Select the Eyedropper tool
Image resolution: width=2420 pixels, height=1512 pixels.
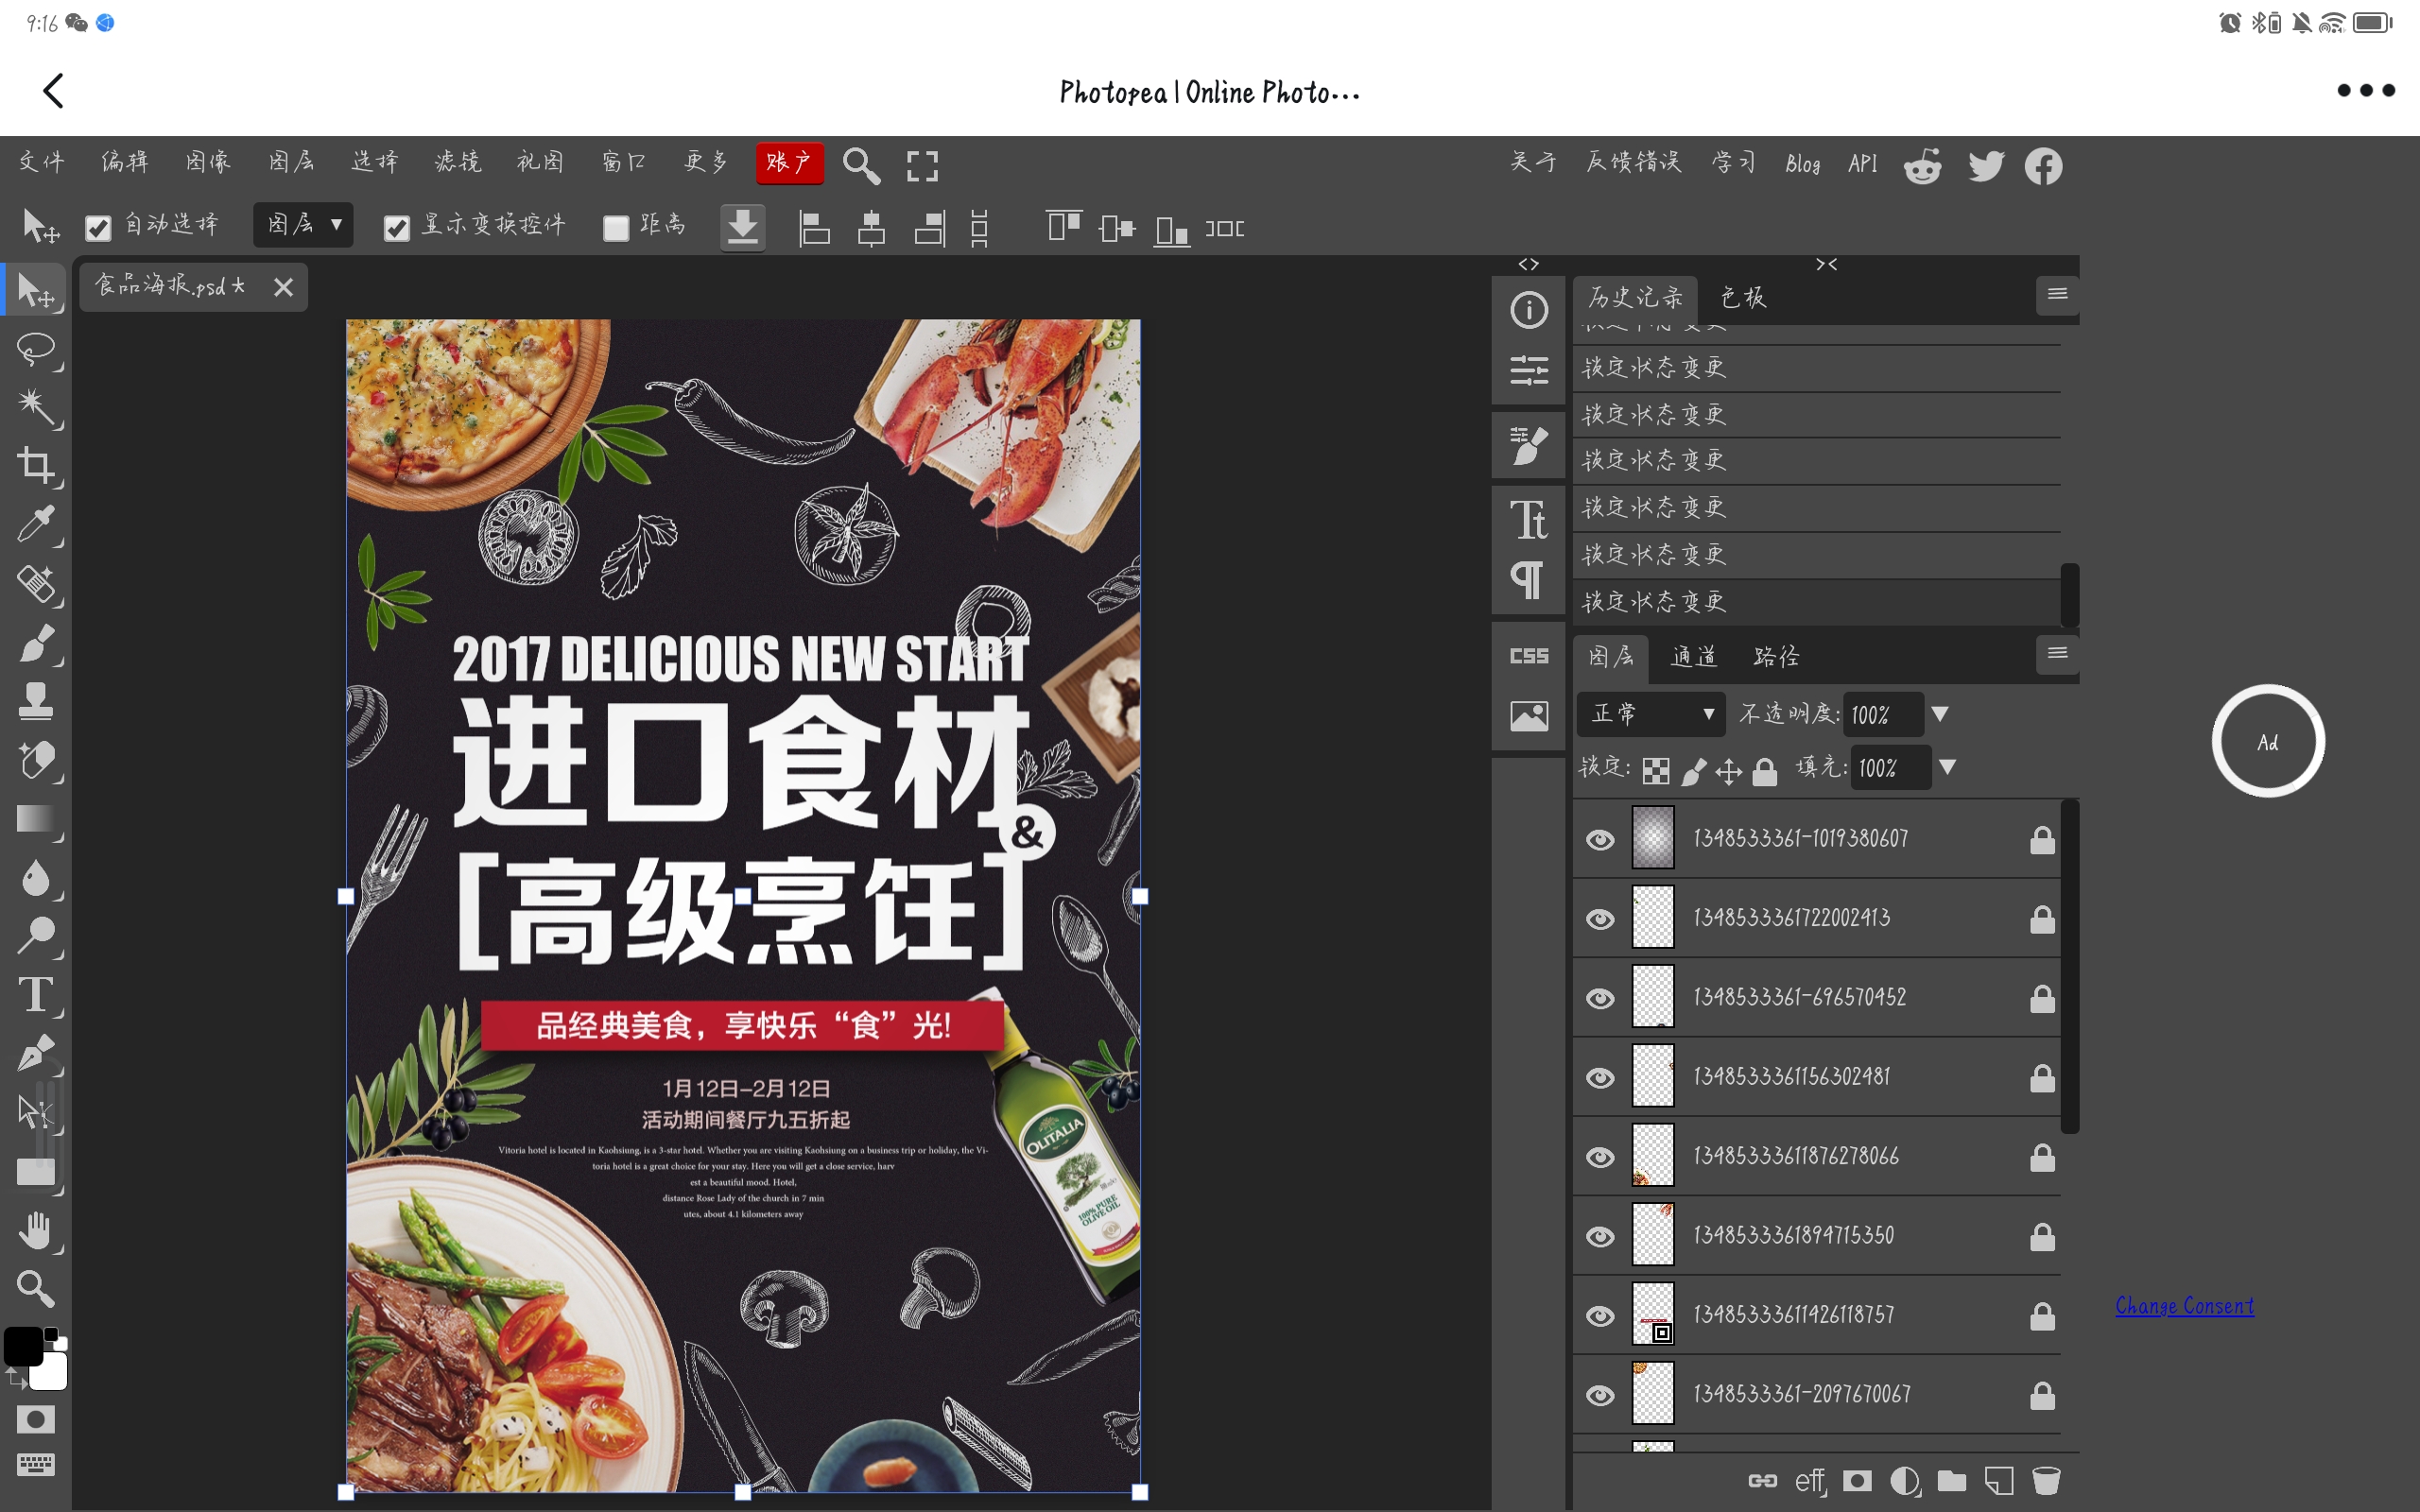point(36,524)
